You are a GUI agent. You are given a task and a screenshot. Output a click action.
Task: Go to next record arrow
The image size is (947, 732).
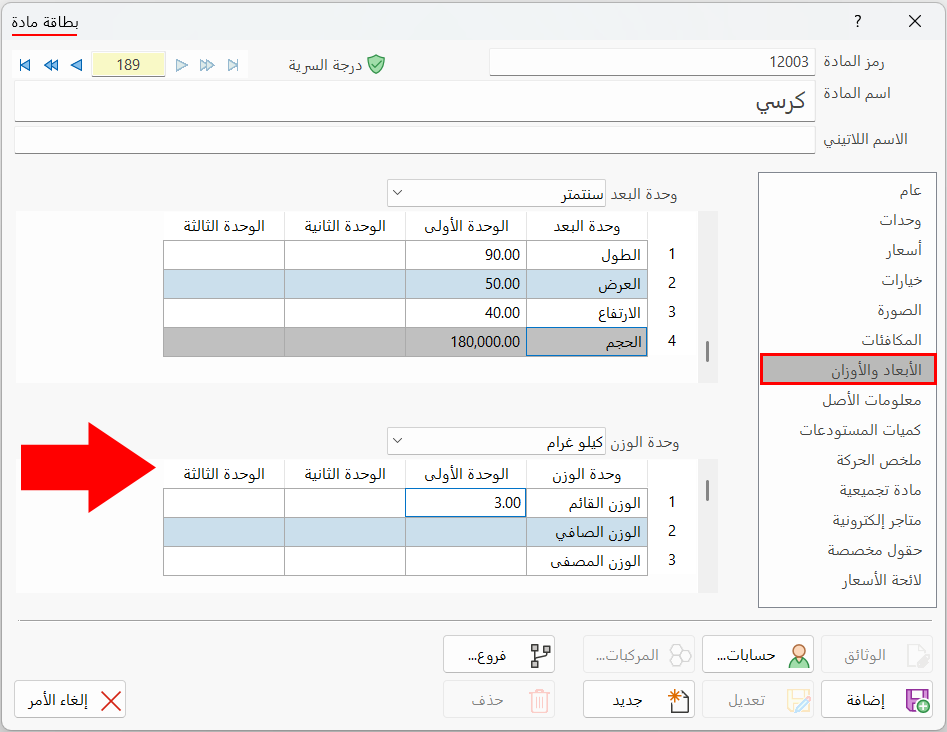[181, 65]
